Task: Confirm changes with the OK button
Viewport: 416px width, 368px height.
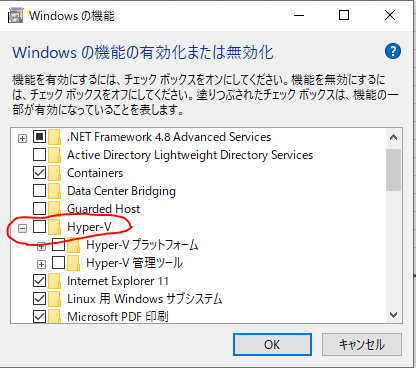Action: click(x=272, y=344)
